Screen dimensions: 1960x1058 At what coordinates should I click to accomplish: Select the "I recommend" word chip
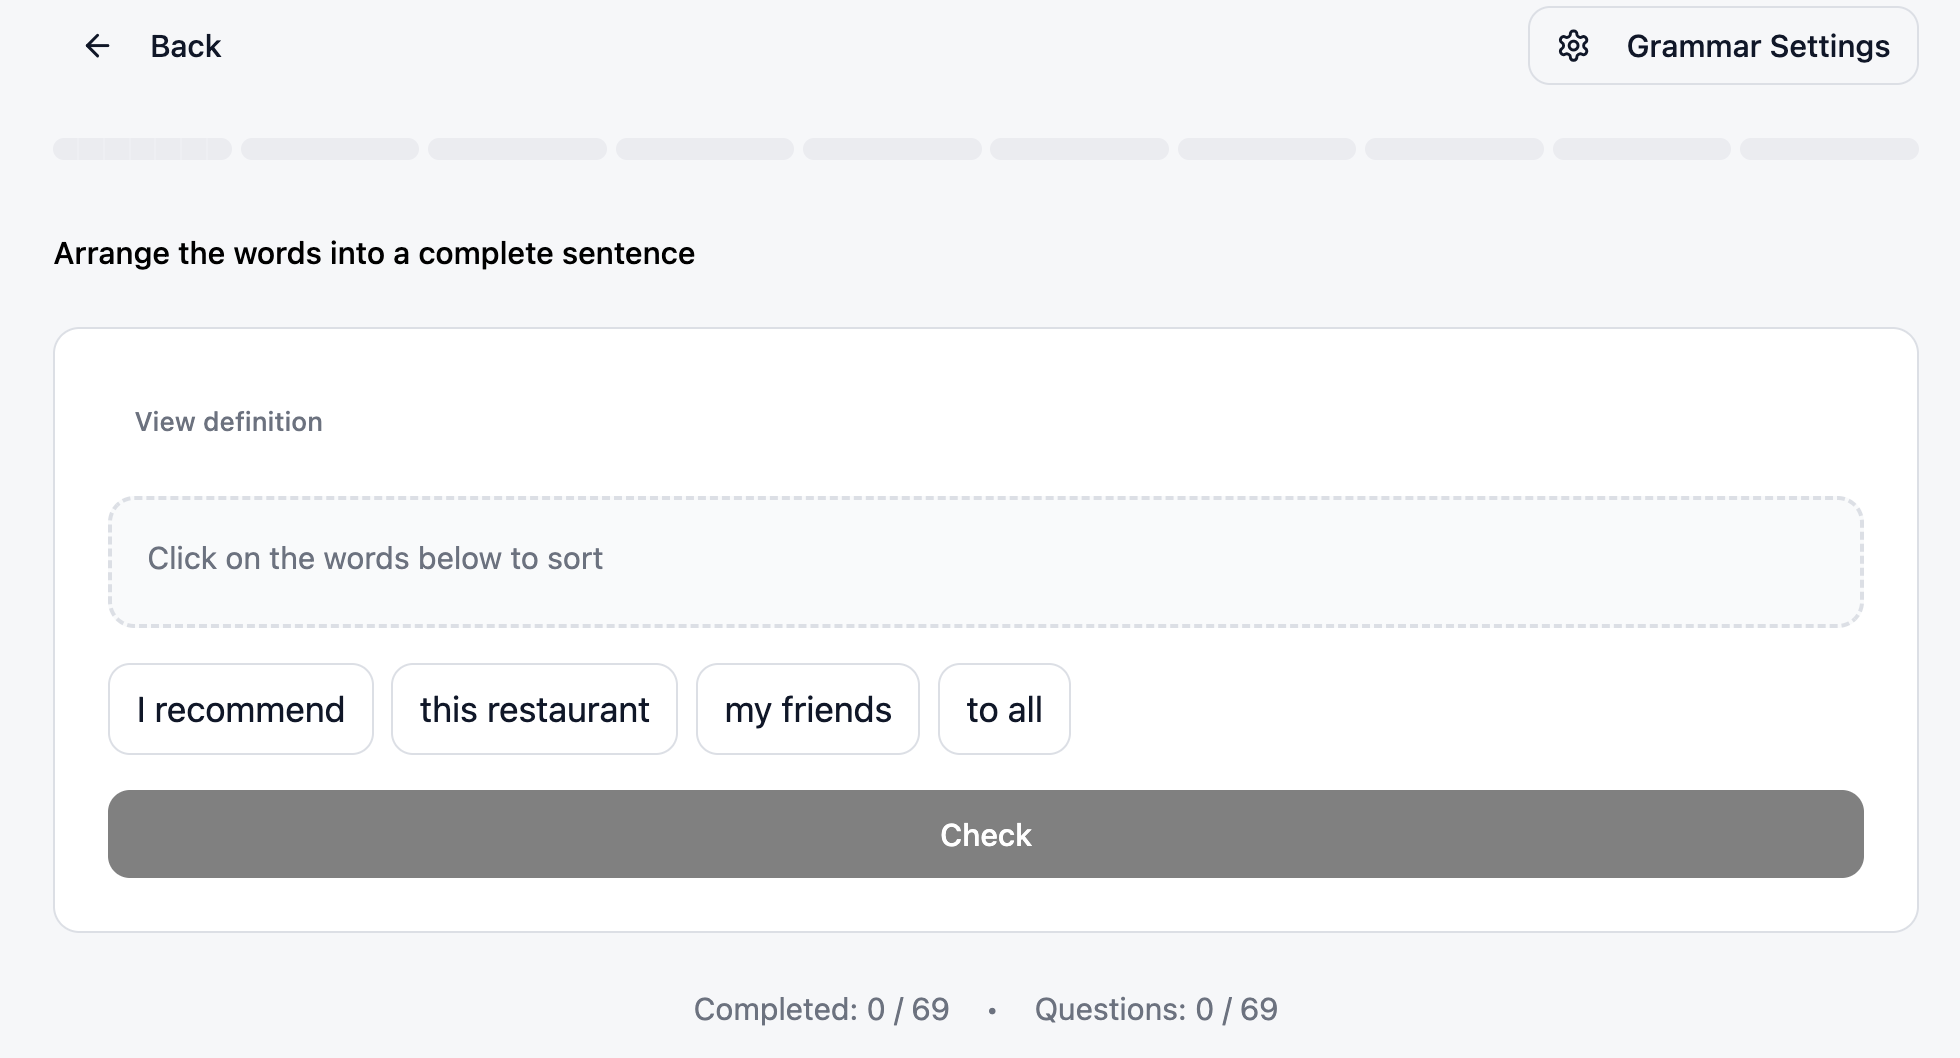(x=241, y=709)
